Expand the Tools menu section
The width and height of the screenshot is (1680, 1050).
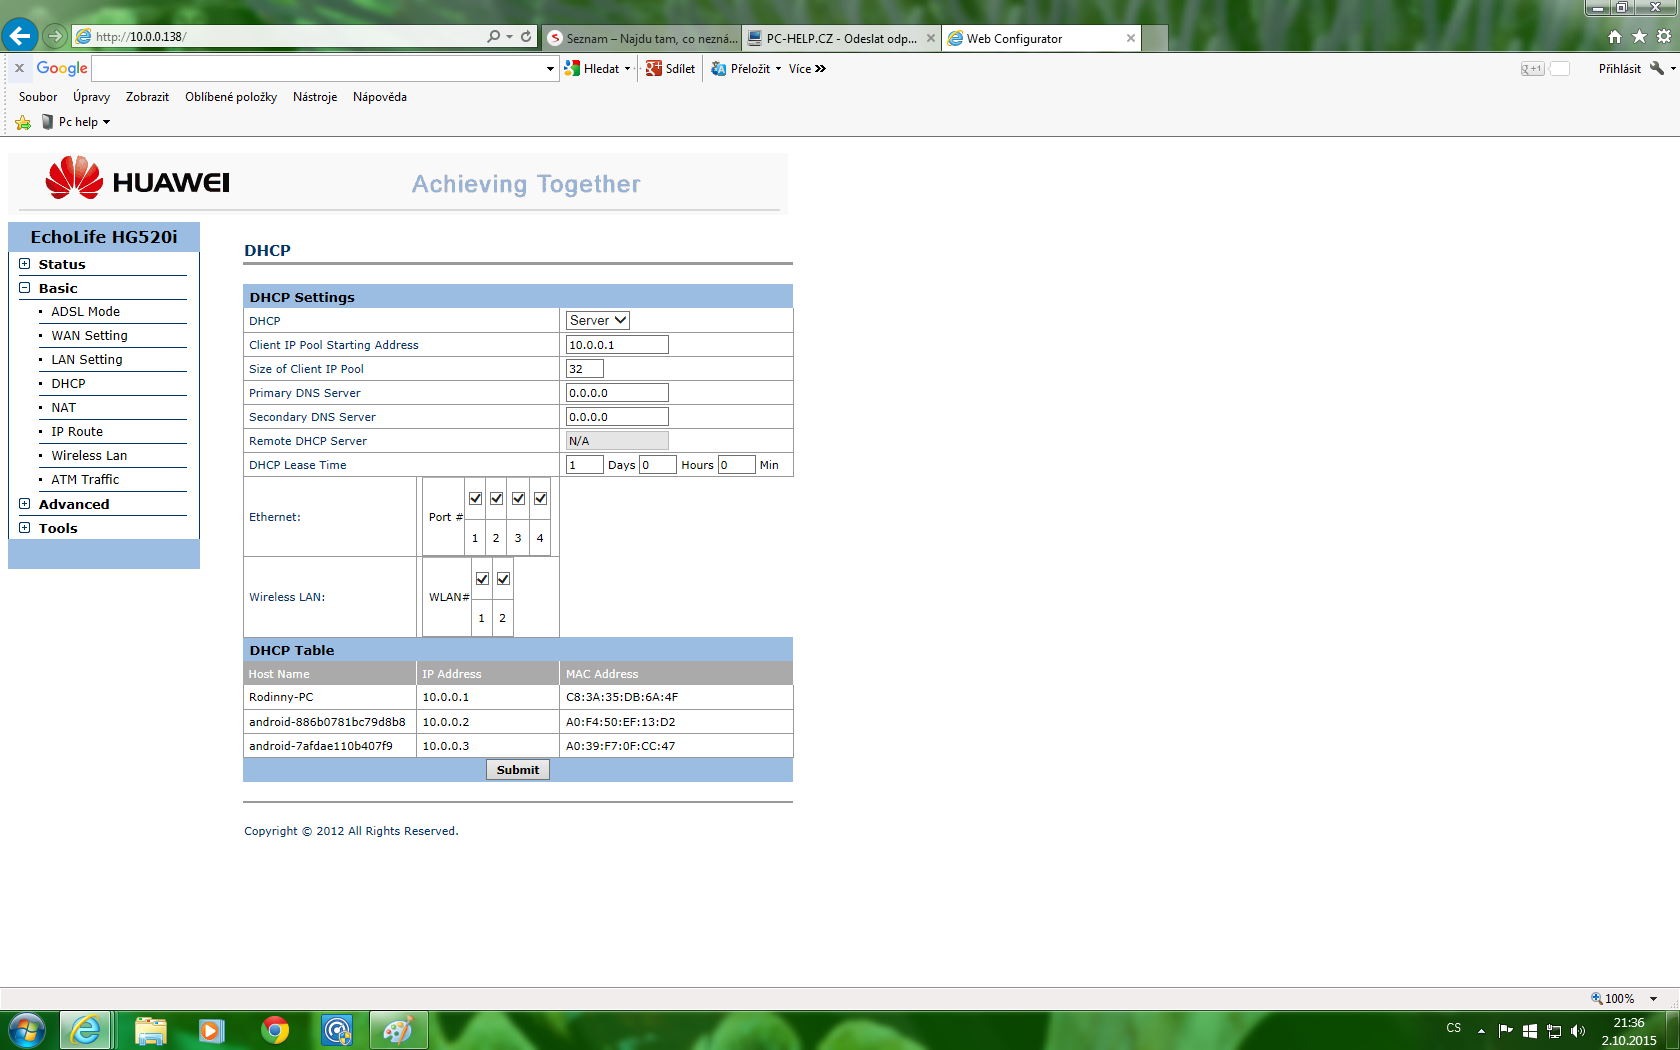coord(25,528)
